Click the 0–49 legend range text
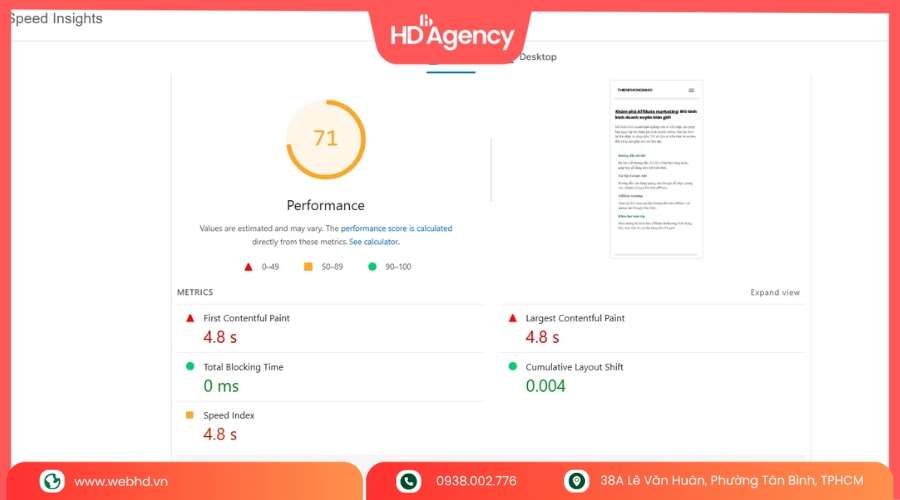Image resolution: width=900 pixels, height=500 pixels. [270, 267]
